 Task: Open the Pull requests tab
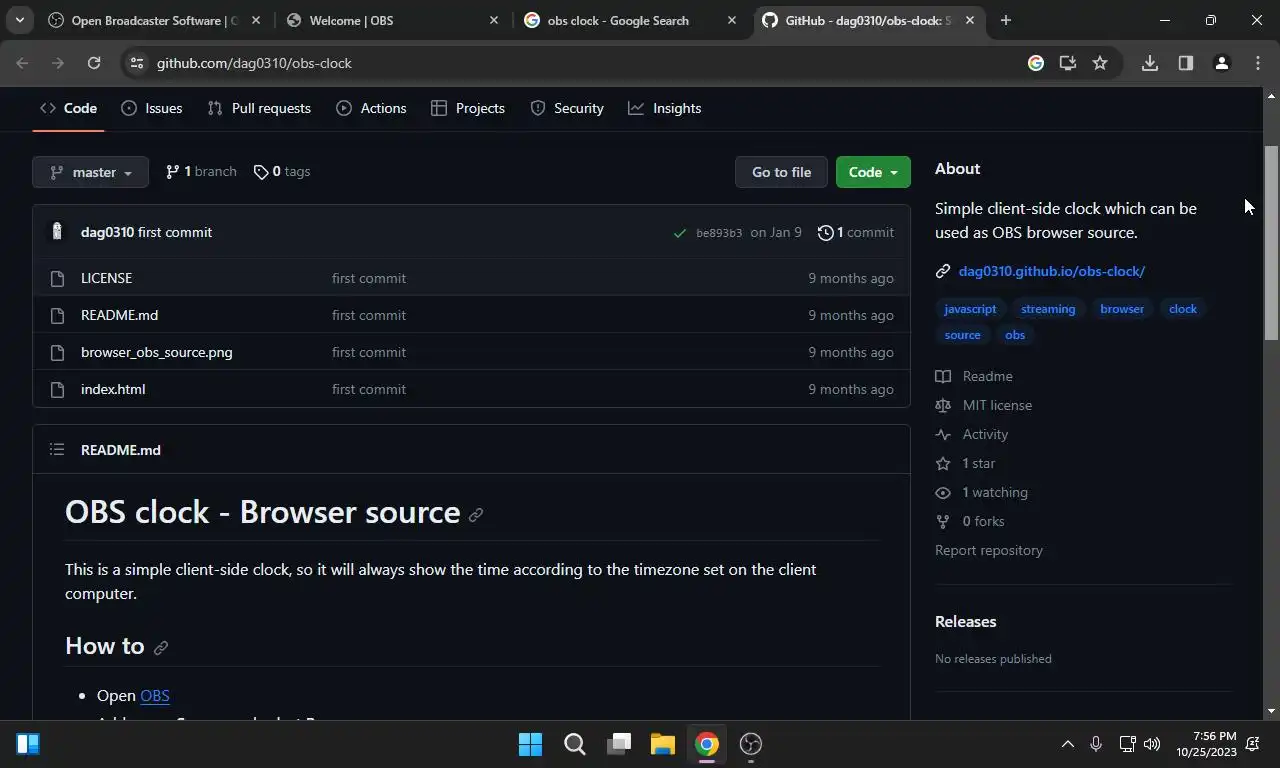(x=259, y=108)
